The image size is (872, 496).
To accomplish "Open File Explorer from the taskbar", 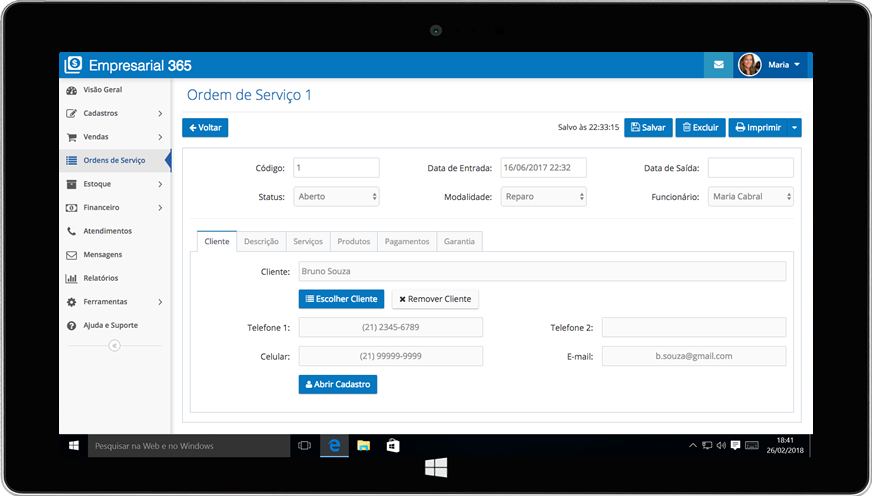I will [x=364, y=446].
